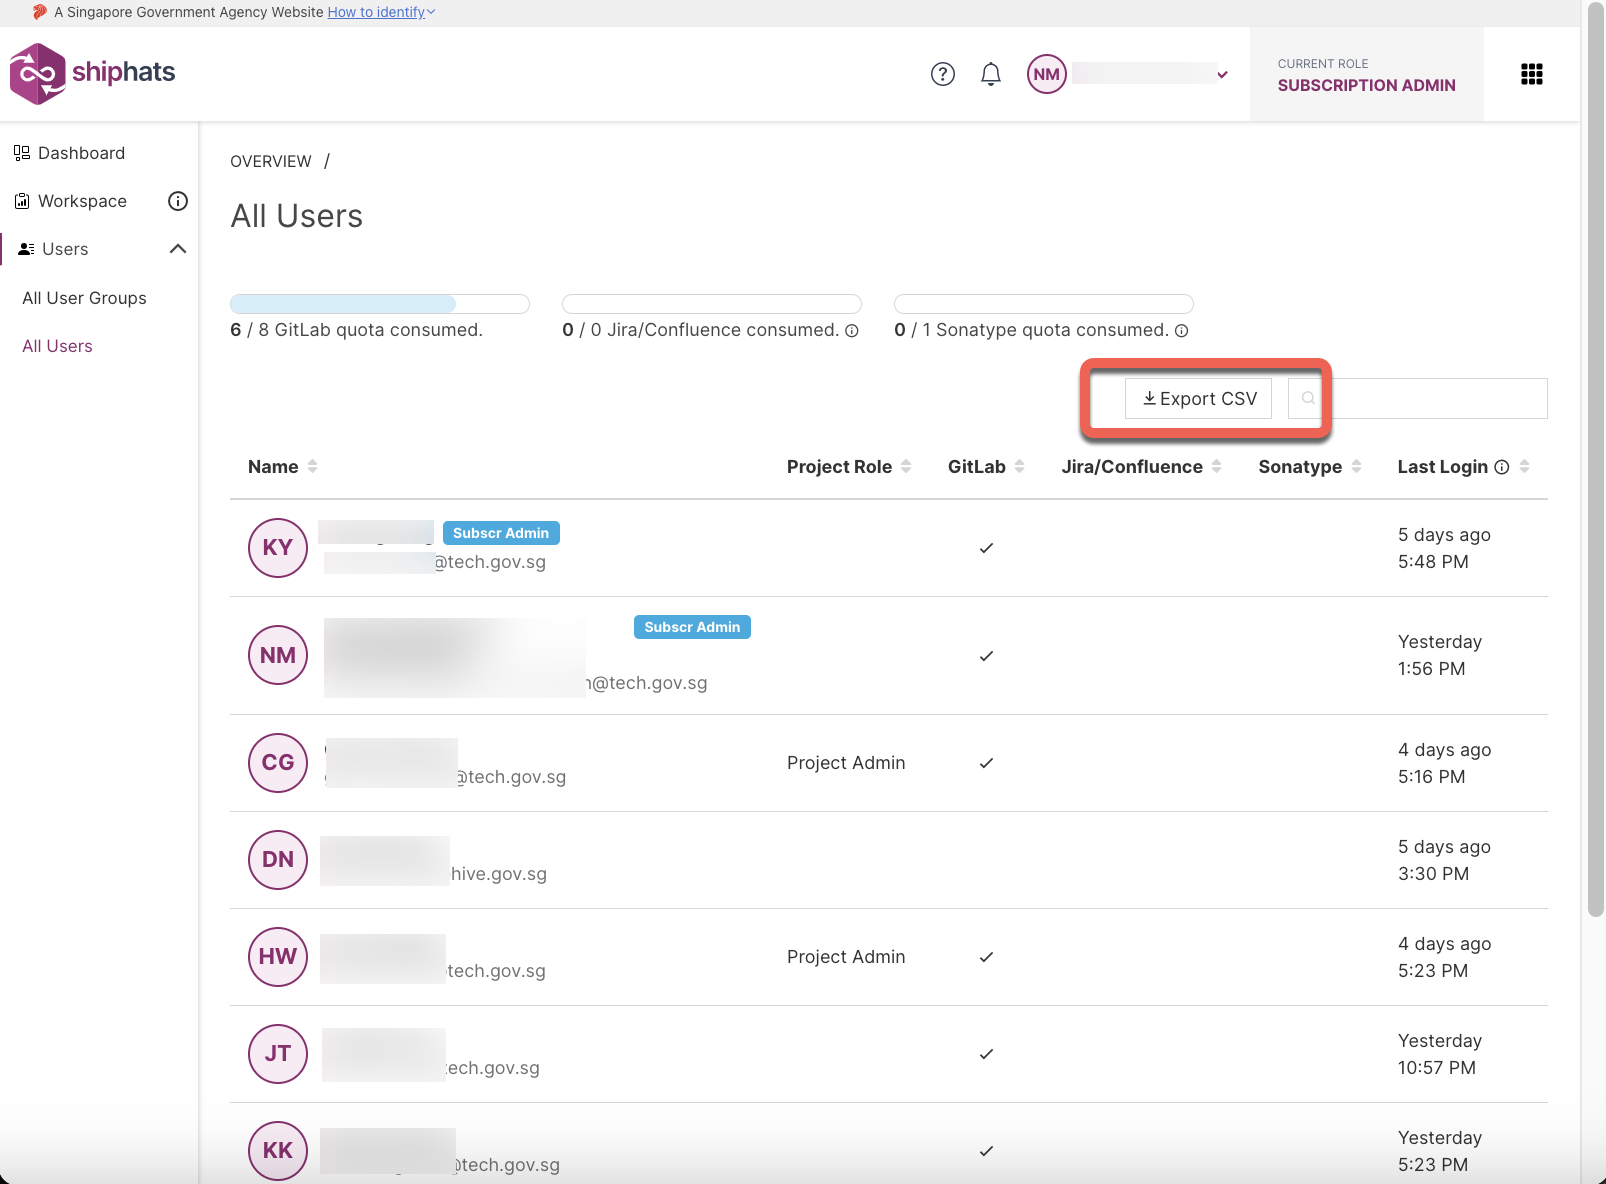The image size is (1606, 1184).
Task: Click the search magnifier icon
Action: (1308, 398)
